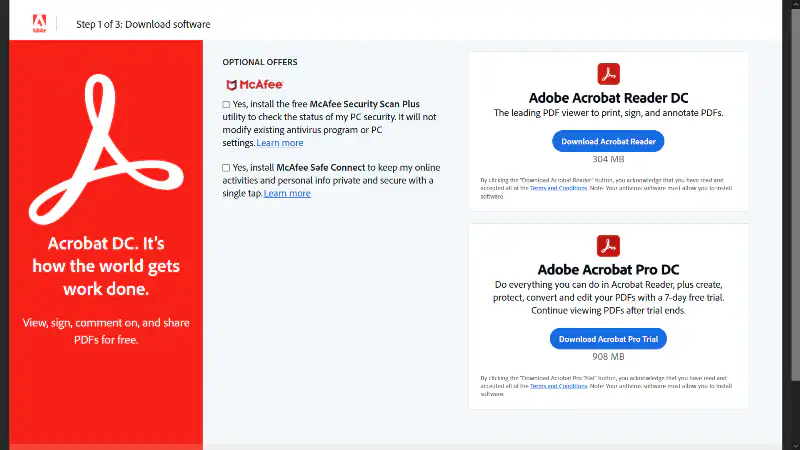Click the "908 MB" file size
The image size is (800, 450).
pyautogui.click(x=608, y=357)
